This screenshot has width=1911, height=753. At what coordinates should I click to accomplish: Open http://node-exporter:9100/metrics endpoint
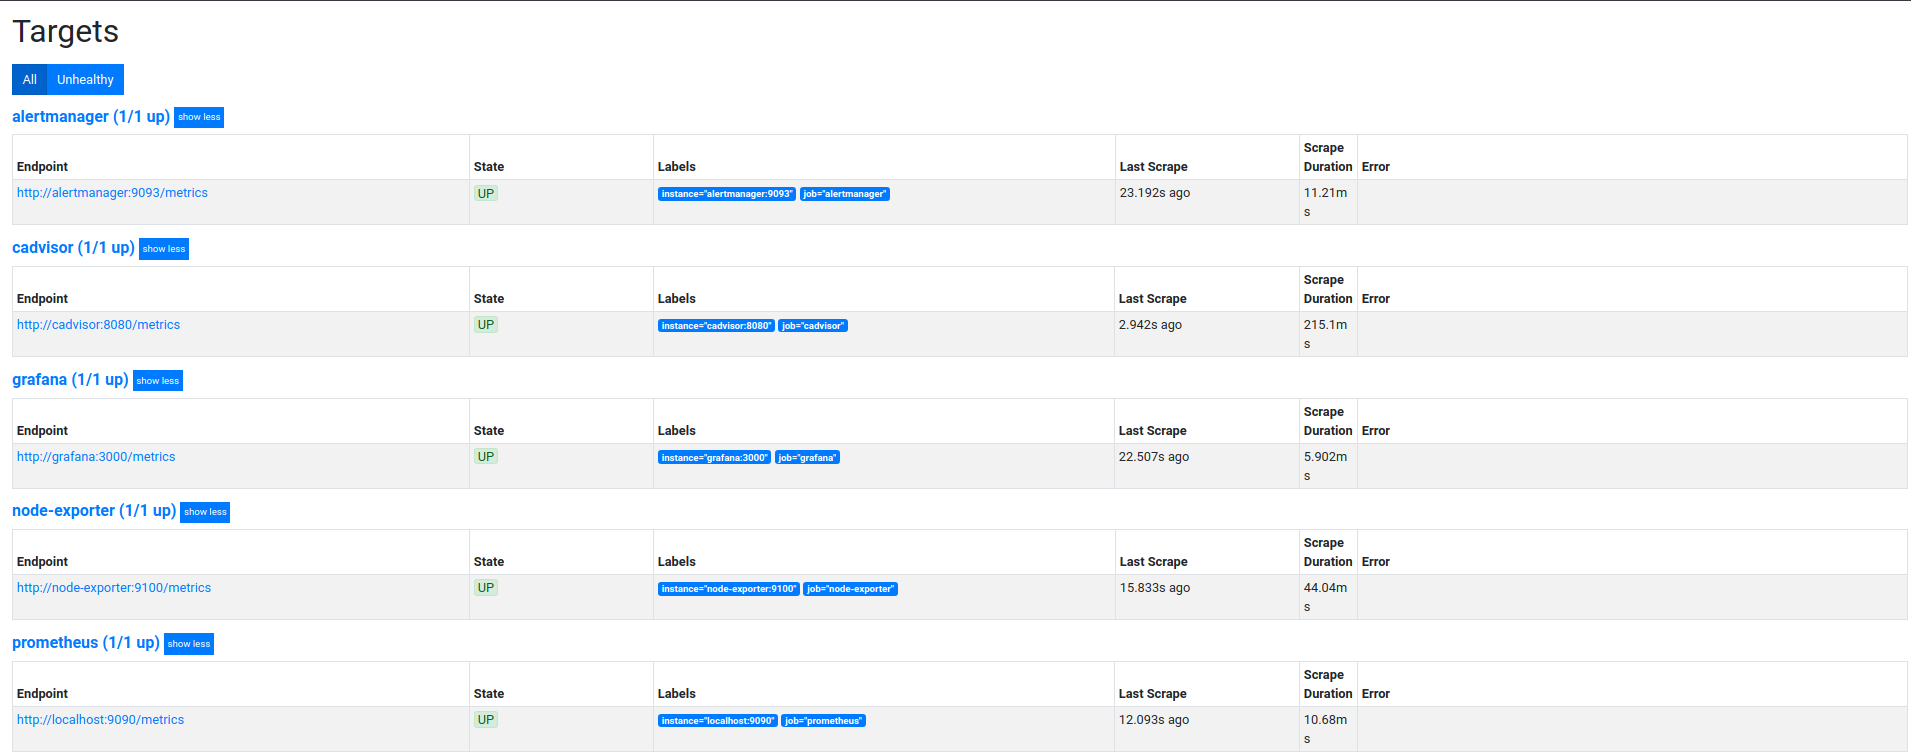click(114, 588)
